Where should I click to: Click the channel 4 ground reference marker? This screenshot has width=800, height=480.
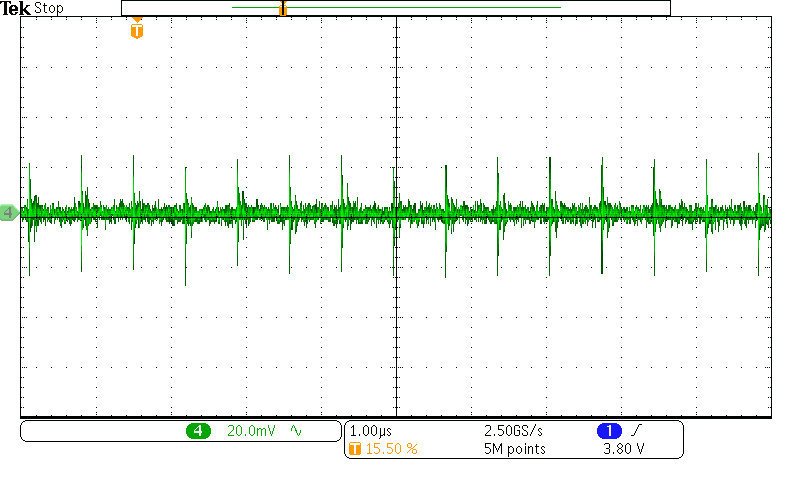pos(8,213)
